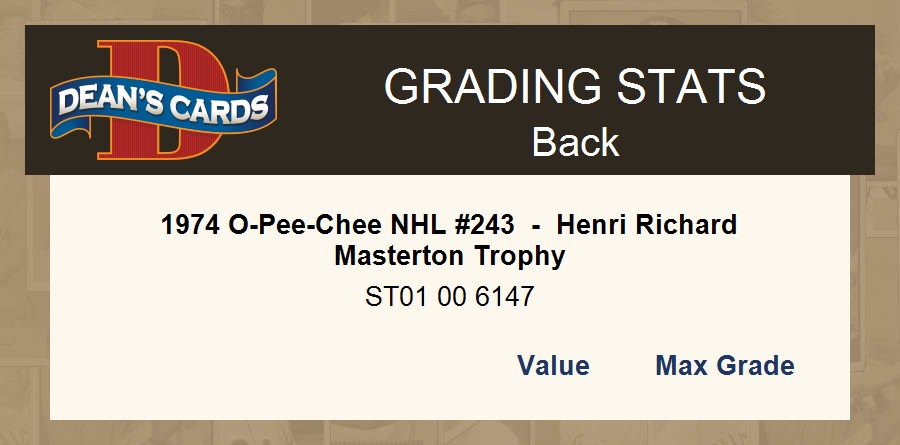Click the Dean's Cards logo
The height and width of the screenshot is (445, 900).
pos(164,100)
